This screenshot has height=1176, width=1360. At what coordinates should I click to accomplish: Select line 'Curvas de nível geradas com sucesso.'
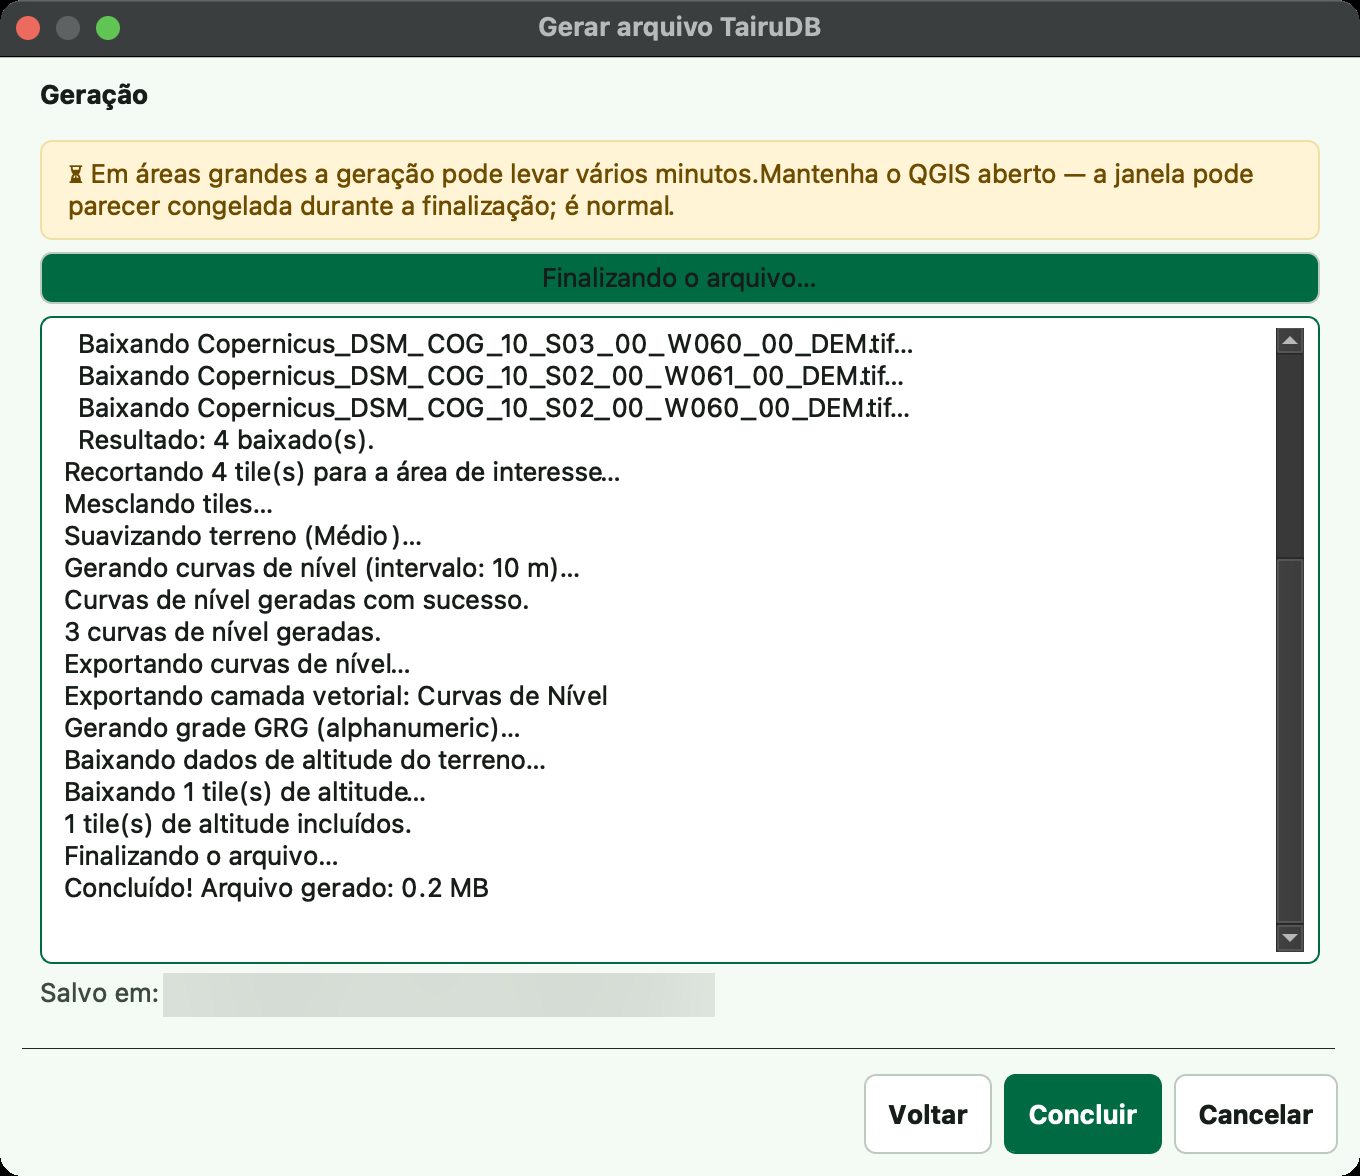pyautogui.click(x=297, y=600)
